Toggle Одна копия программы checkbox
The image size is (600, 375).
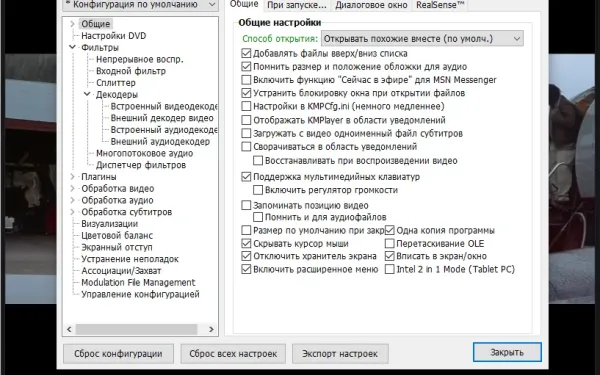[390, 230]
